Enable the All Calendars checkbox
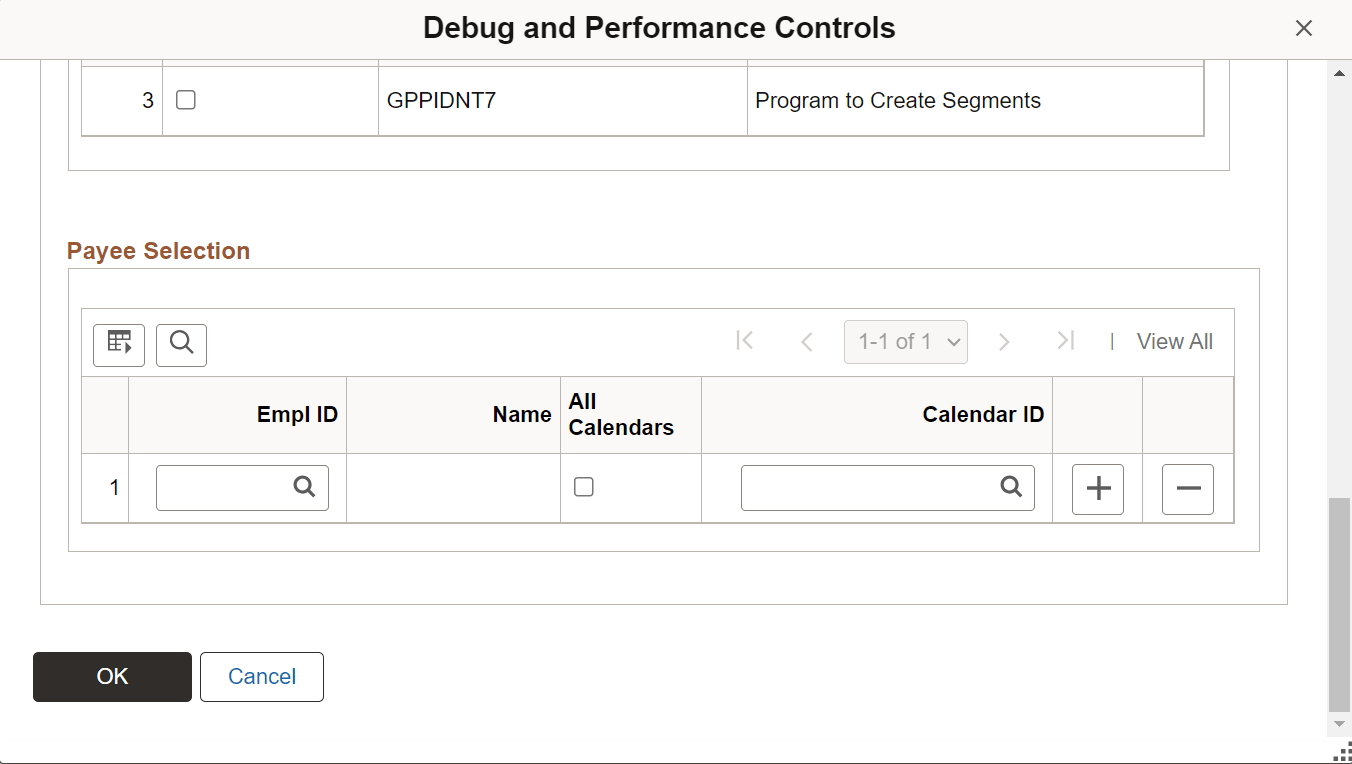This screenshot has width=1352, height=764. pyautogui.click(x=583, y=486)
